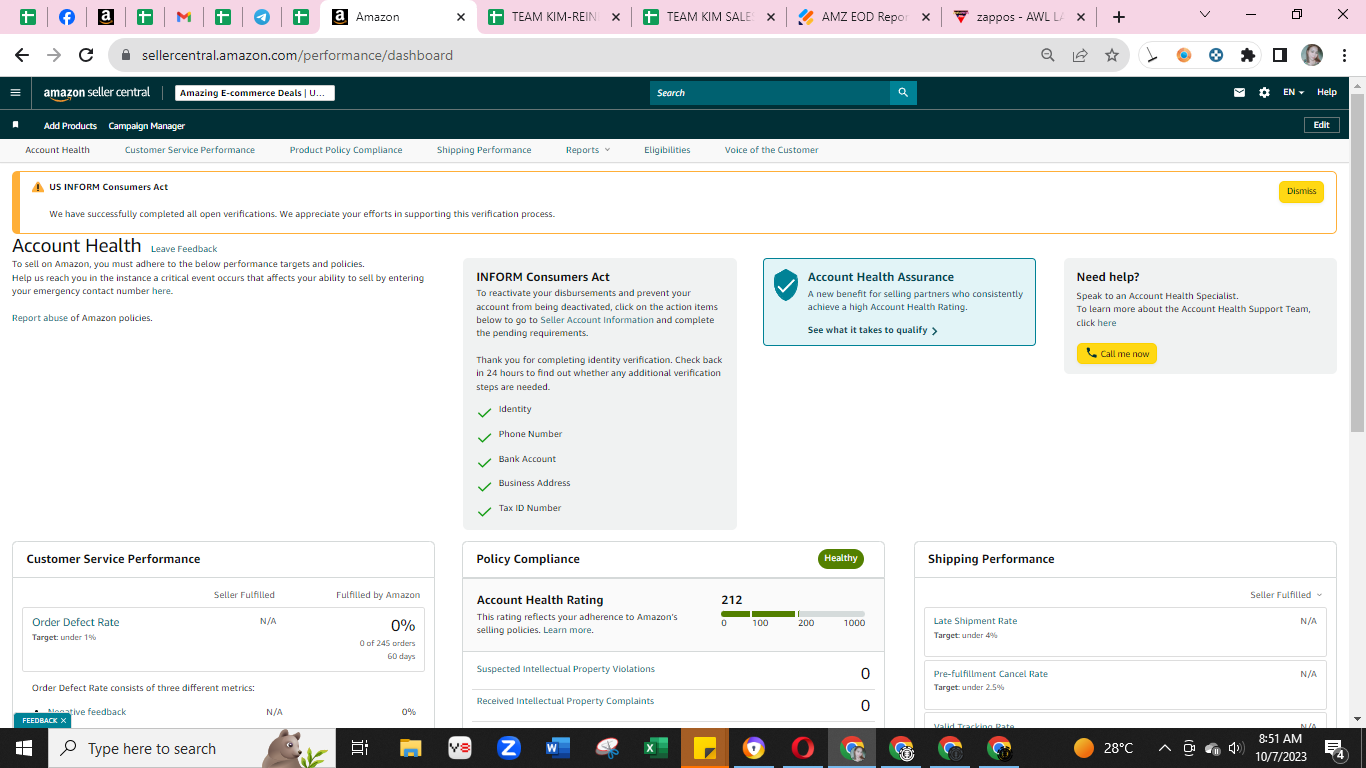The image size is (1366, 768).
Task: Open Customer Service Performance in the navigation bar
Action: pyautogui.click(x=190, y=150)
